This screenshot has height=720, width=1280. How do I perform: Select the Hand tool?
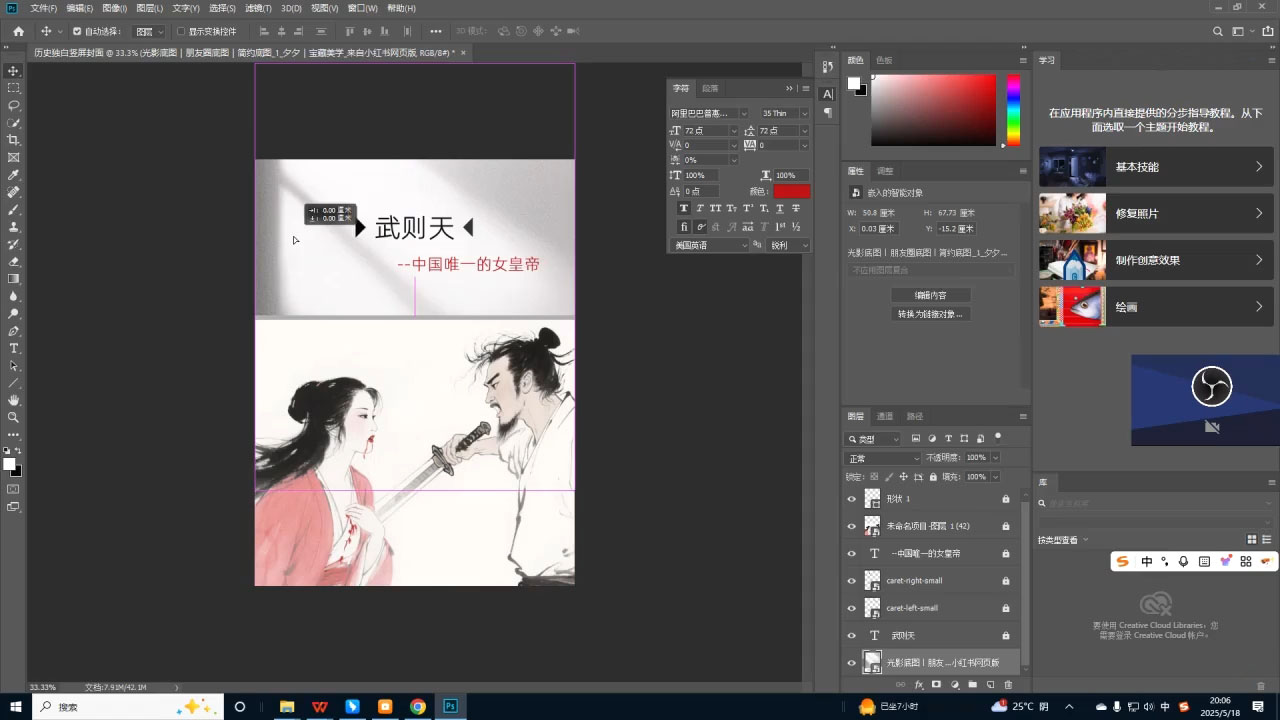click(x=14, y=400)
